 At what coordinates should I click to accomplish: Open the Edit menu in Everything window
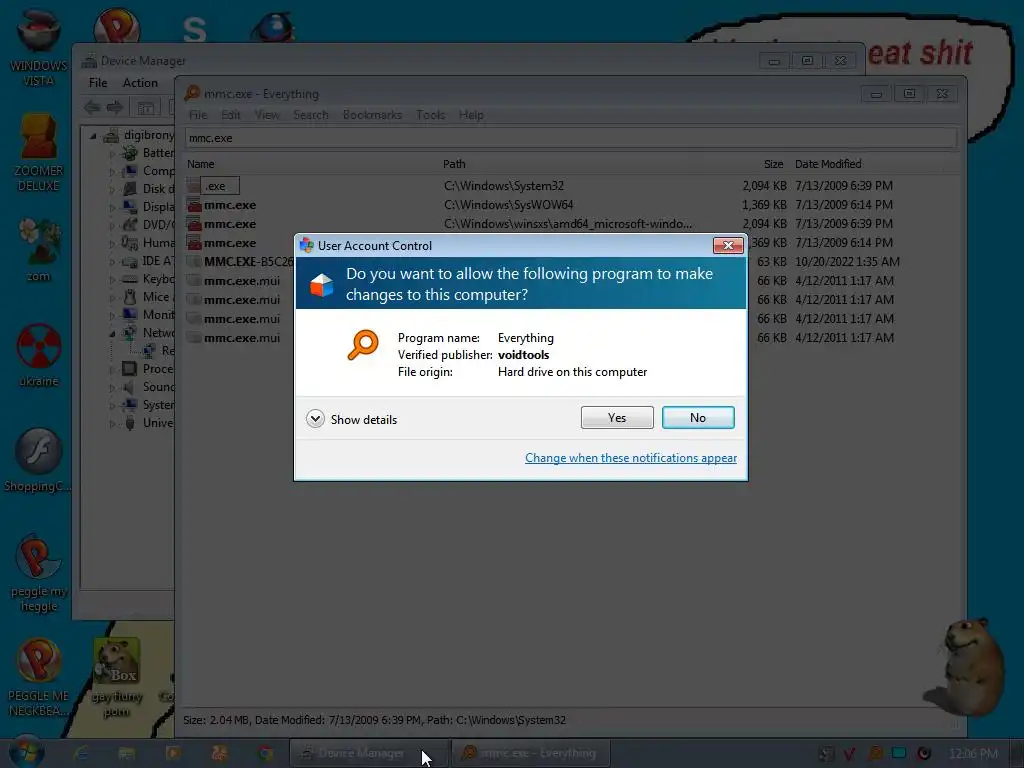click(231, 115)
